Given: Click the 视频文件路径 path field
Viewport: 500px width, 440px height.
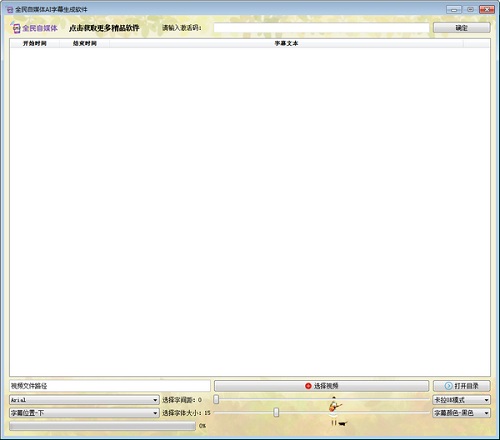Looking at the screenshot, I should (110, 386).
